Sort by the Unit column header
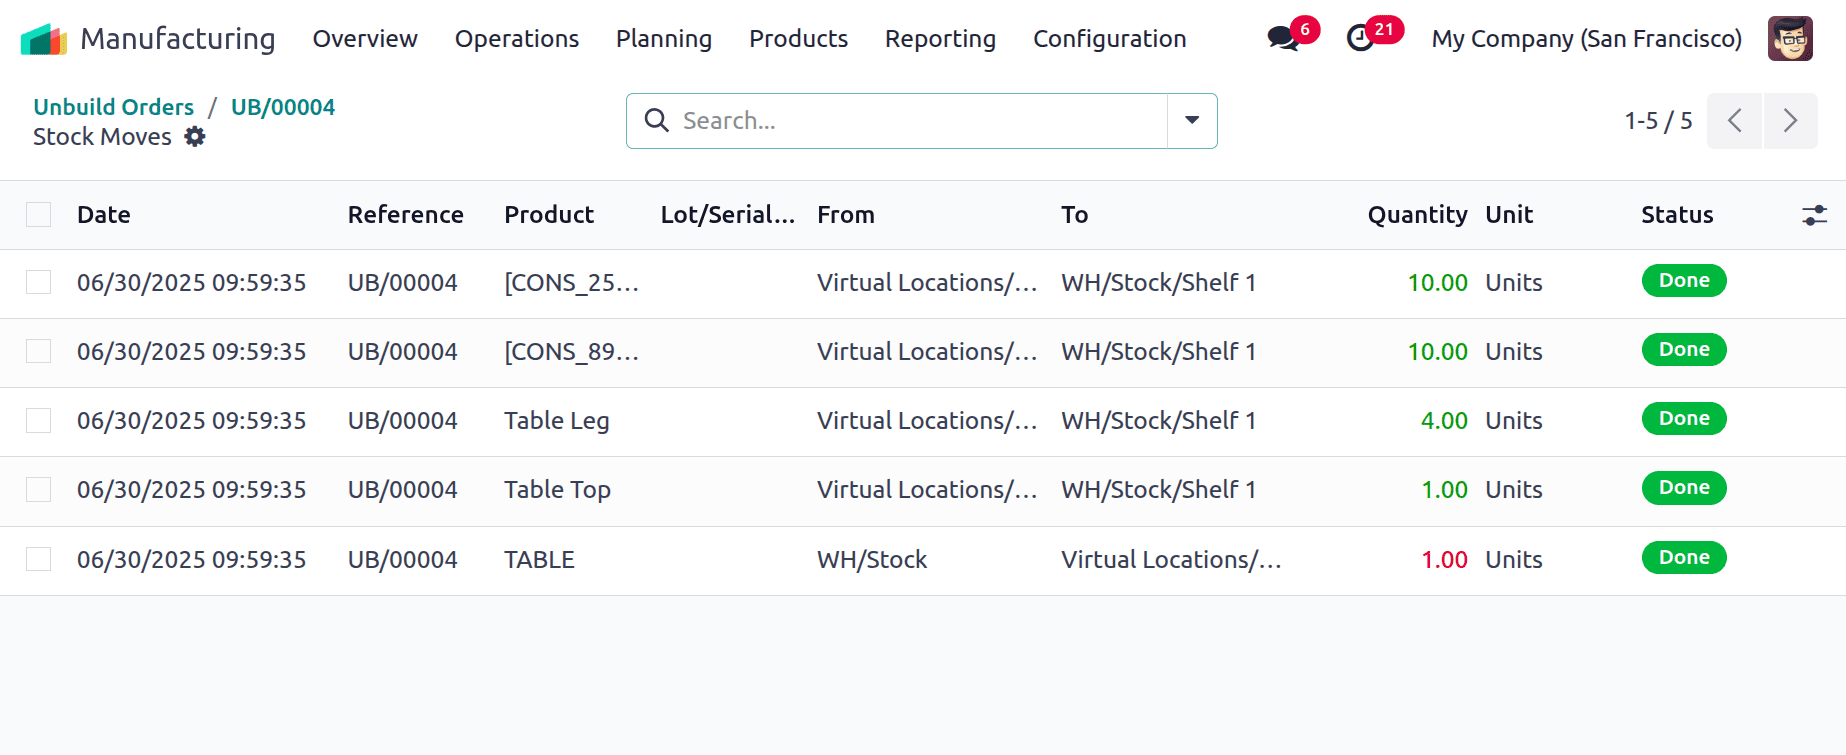 click(1509, 215)
